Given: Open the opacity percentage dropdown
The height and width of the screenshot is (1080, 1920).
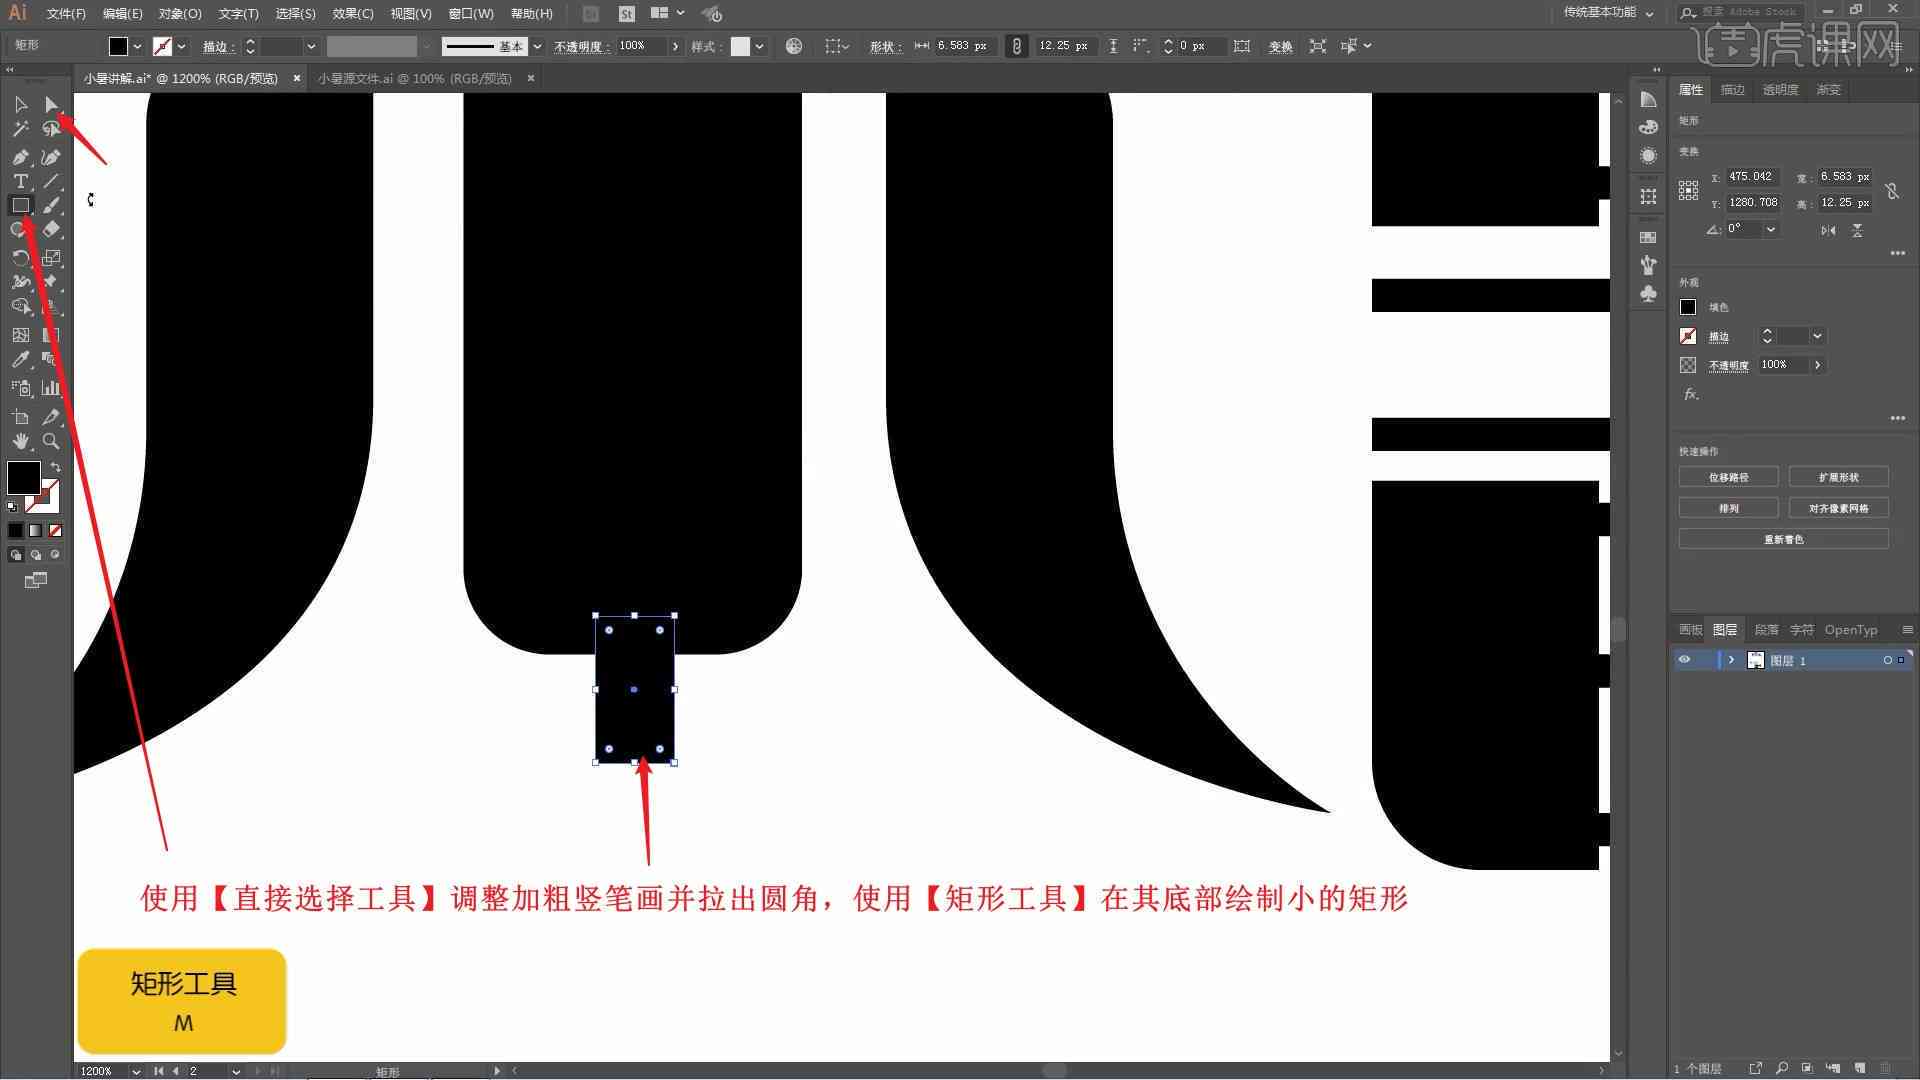Looking at the screenshot, I should pyautogui.click(x=671, y=46).
